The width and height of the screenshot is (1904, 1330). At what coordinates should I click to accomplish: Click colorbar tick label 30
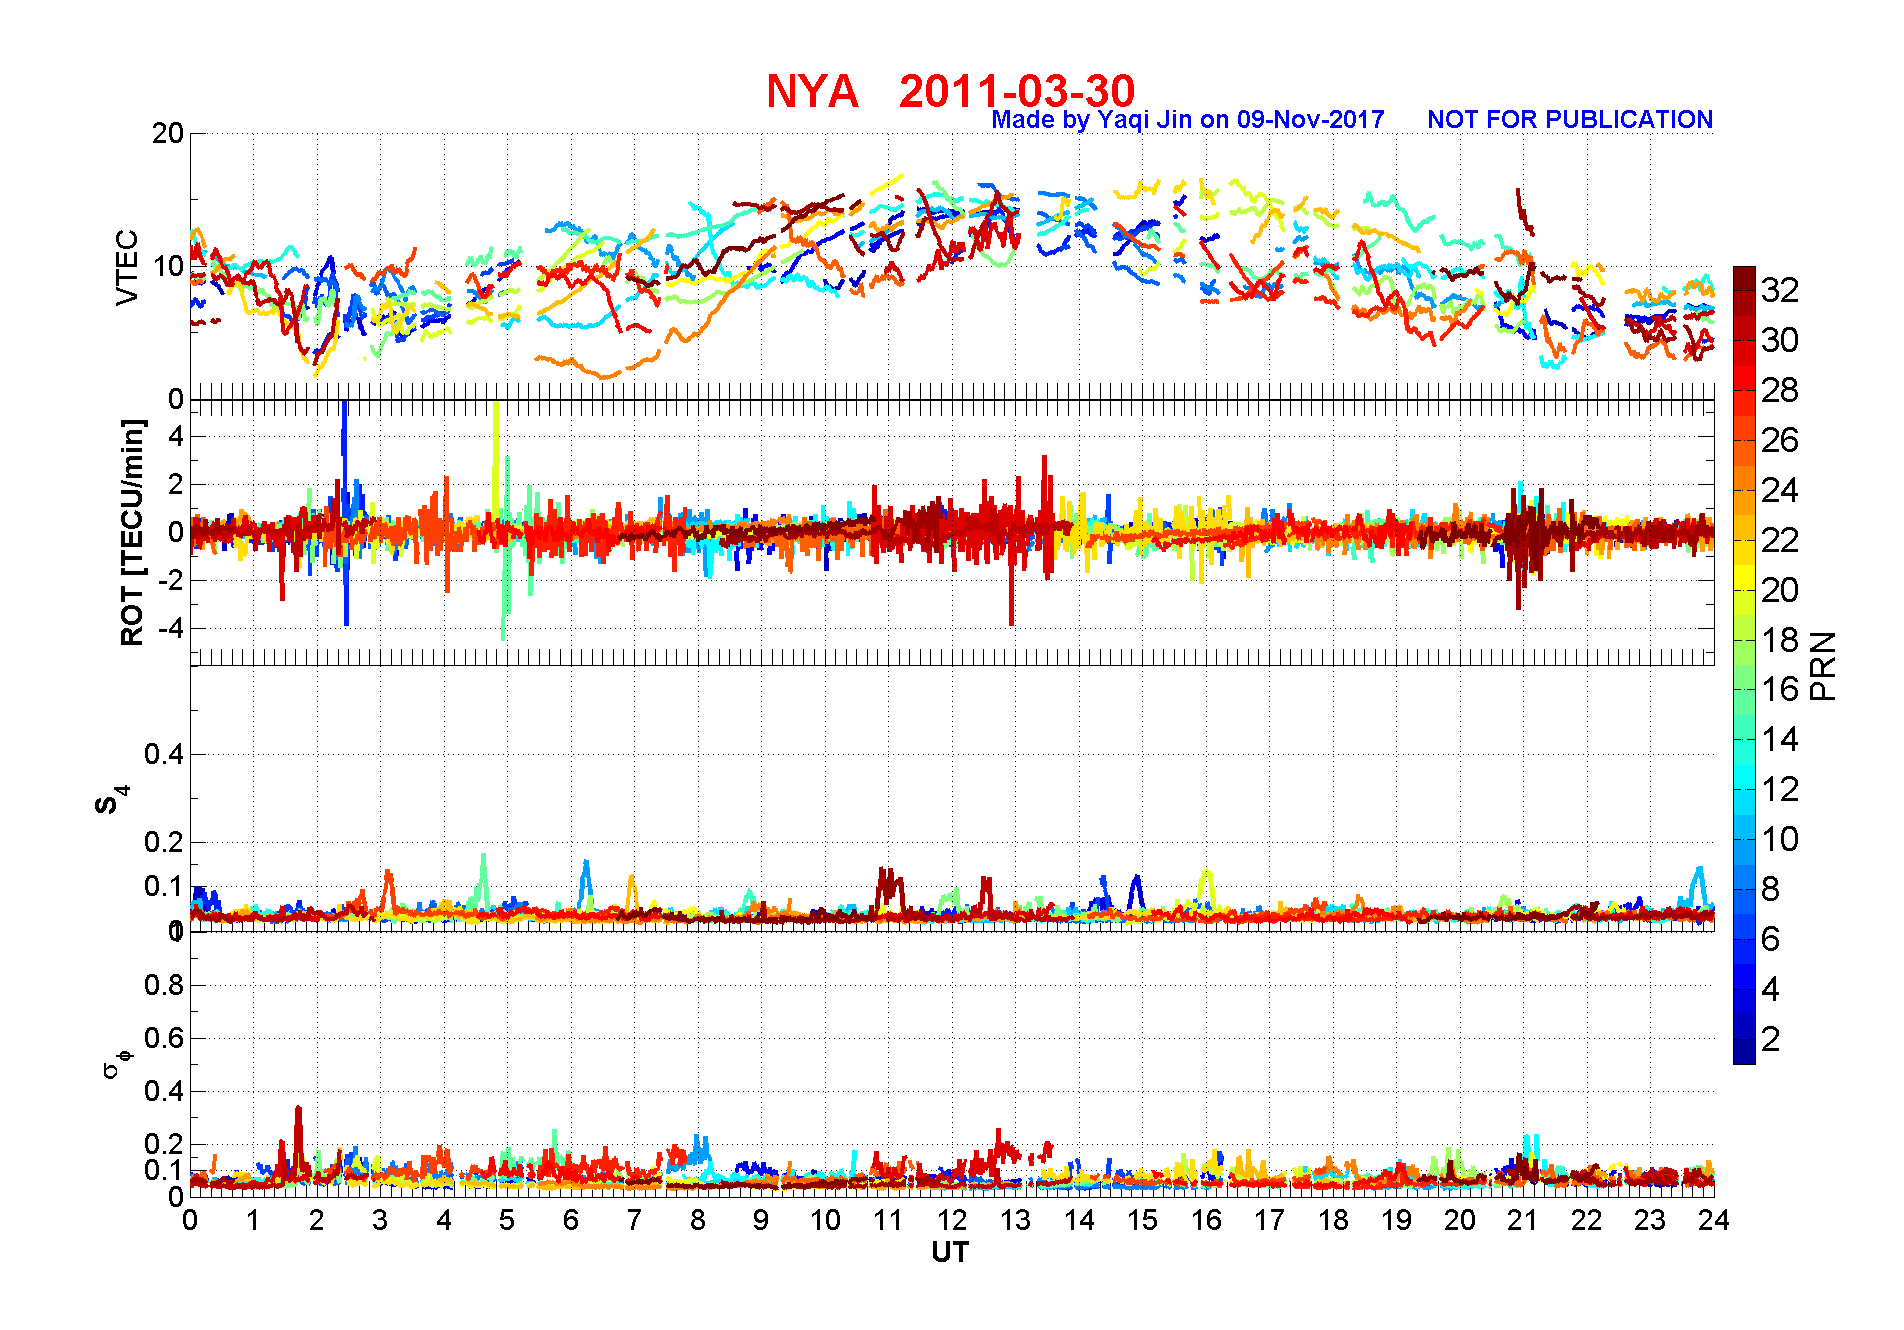click(x=1780, y=340)
